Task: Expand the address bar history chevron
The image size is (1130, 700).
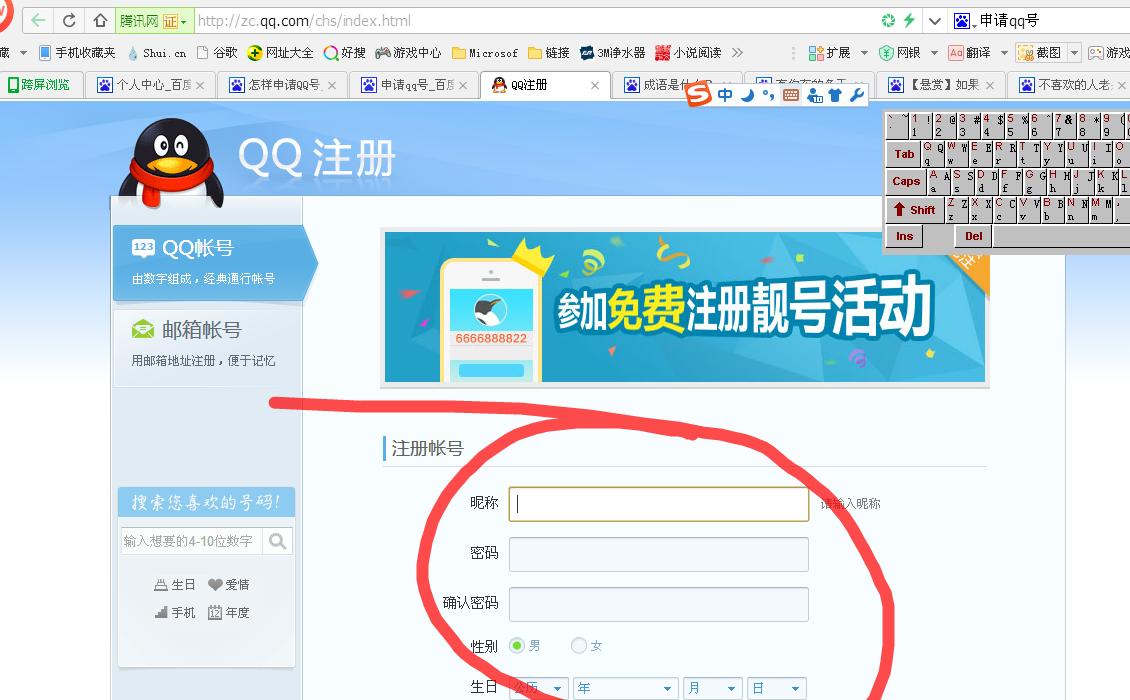Action: 935,21
